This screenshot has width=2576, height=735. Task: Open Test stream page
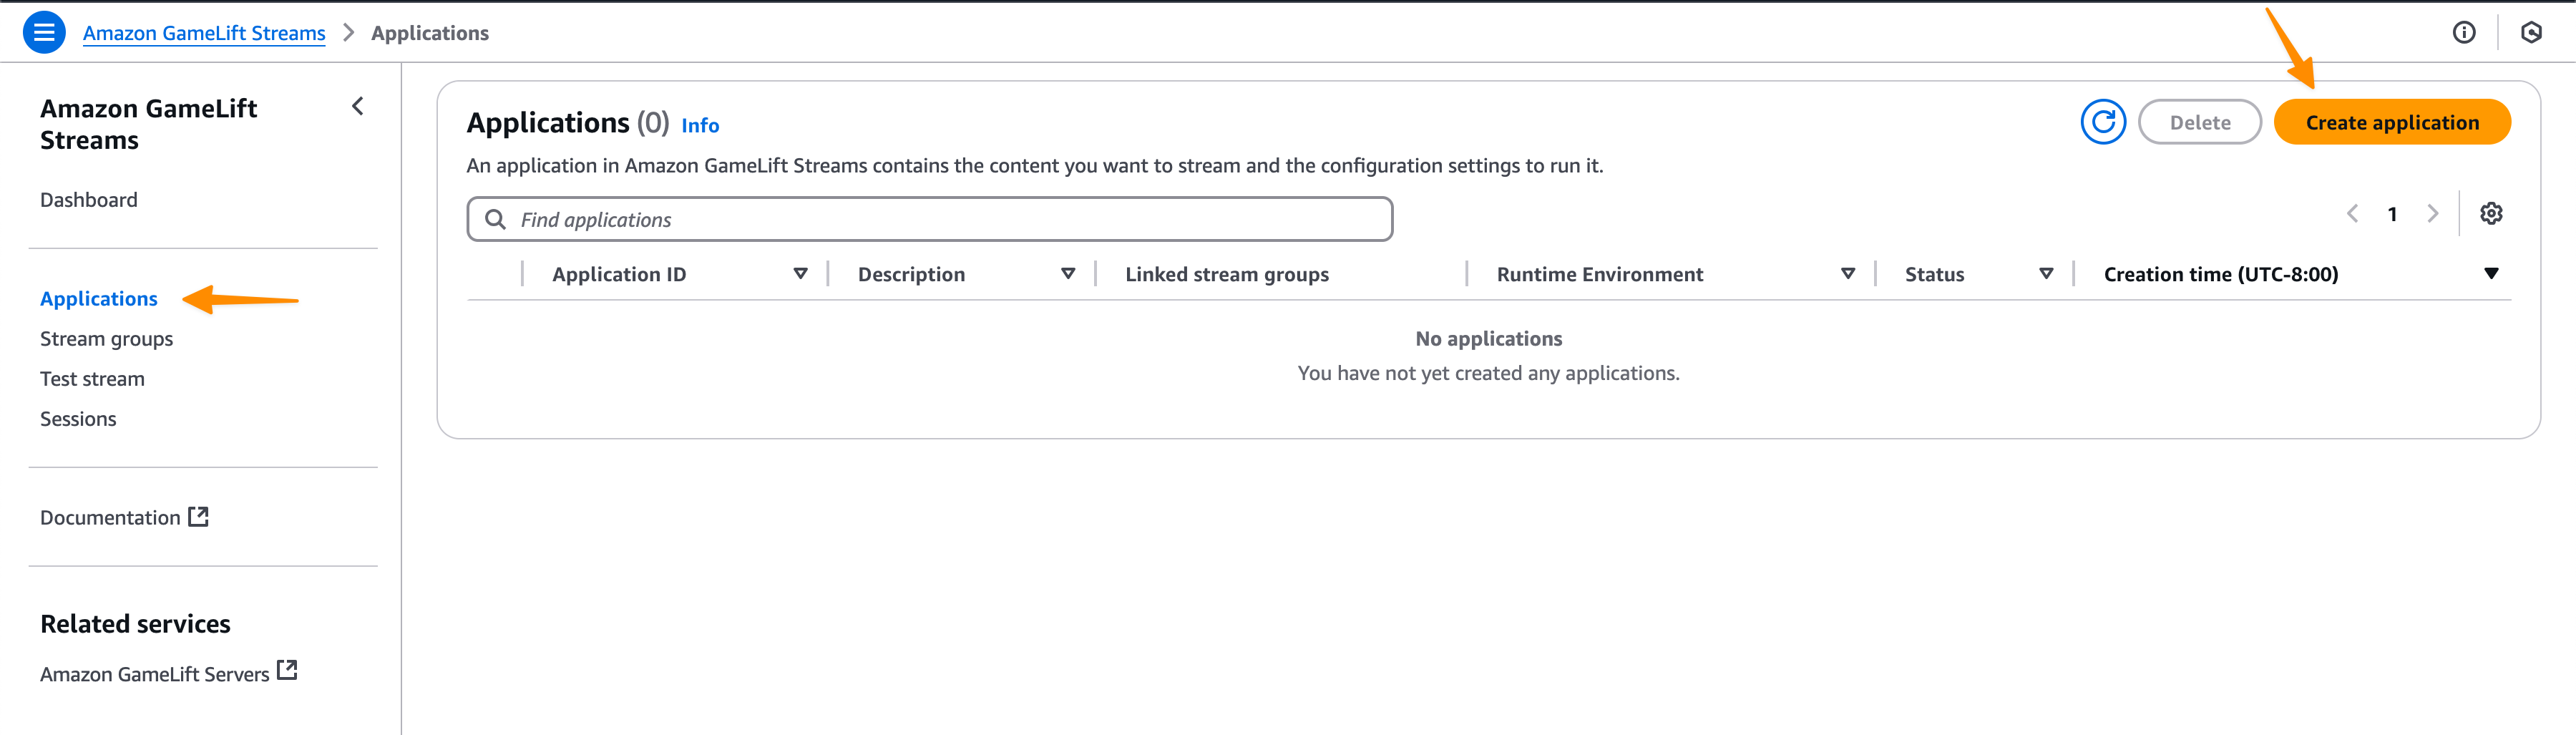(92, 379)
